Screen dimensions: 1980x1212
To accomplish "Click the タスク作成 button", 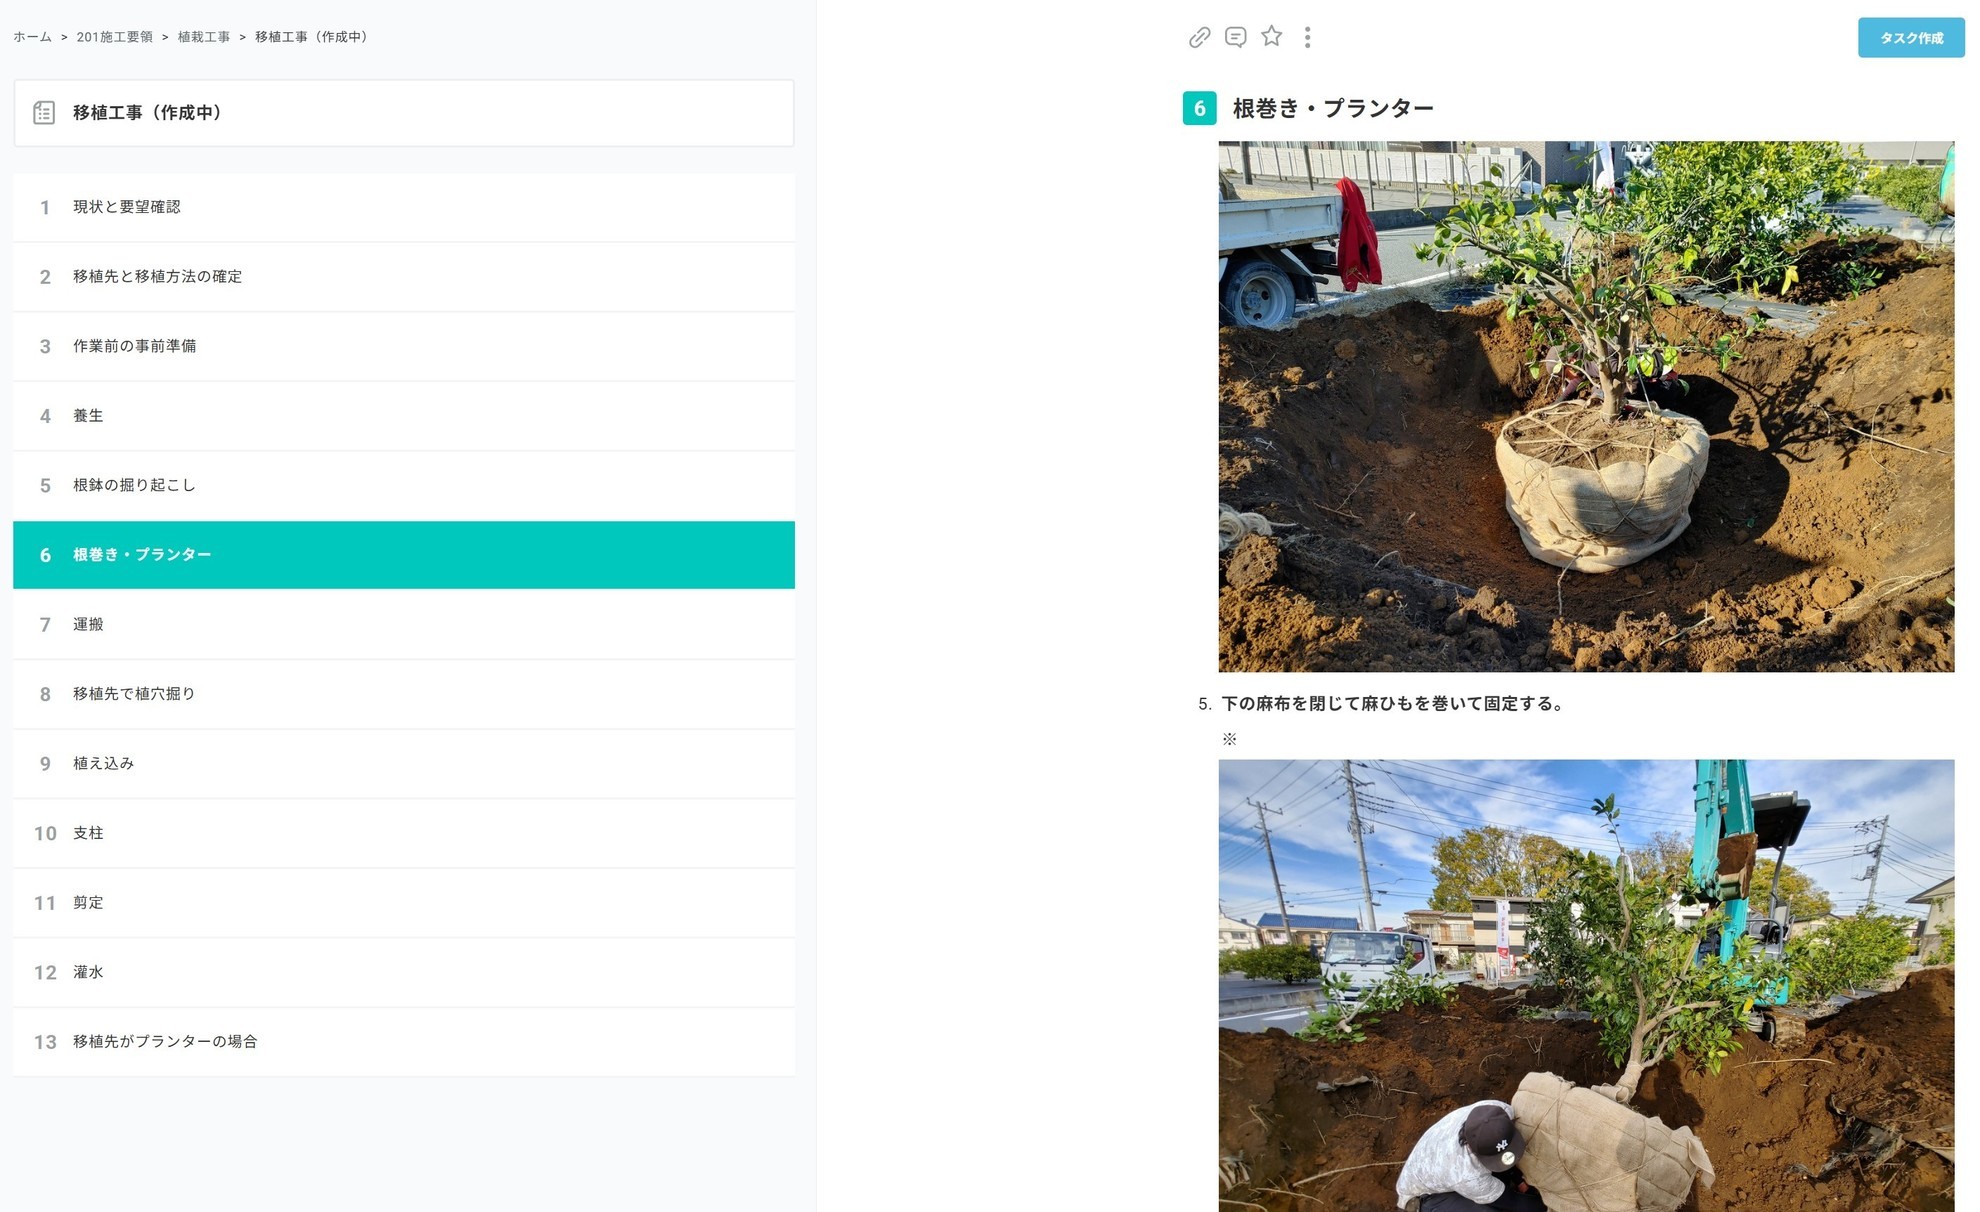I will pyautogui.click(x=1911, y=38).
